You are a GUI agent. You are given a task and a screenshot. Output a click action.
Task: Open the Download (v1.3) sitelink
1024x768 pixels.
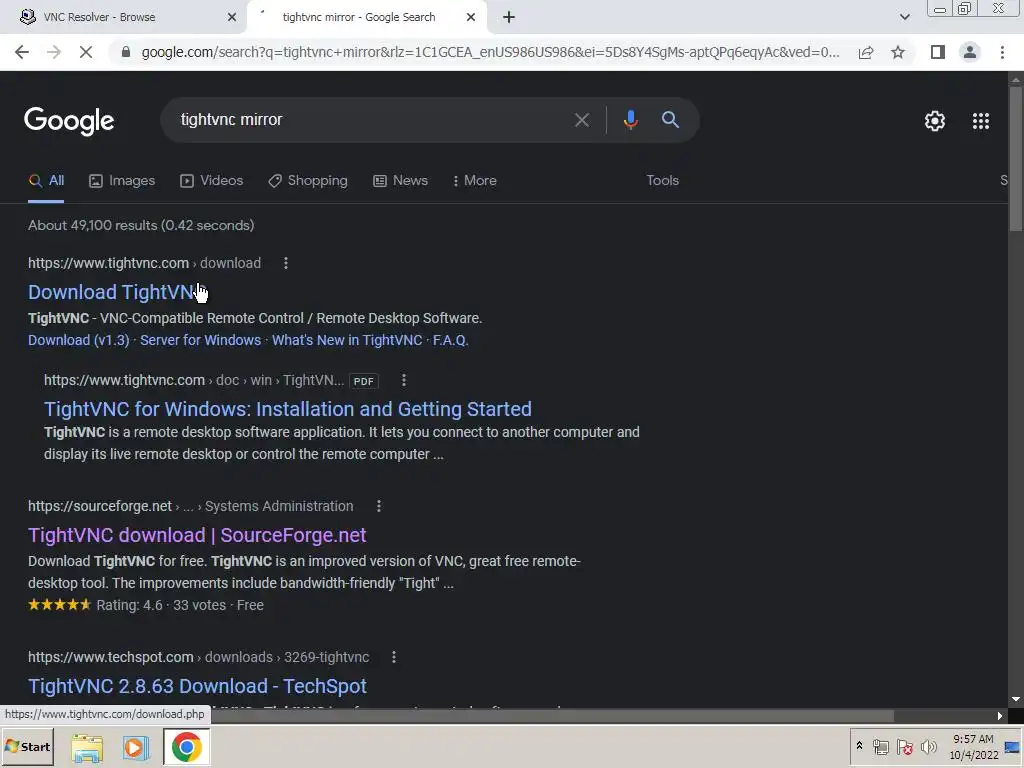coord(78,340)
